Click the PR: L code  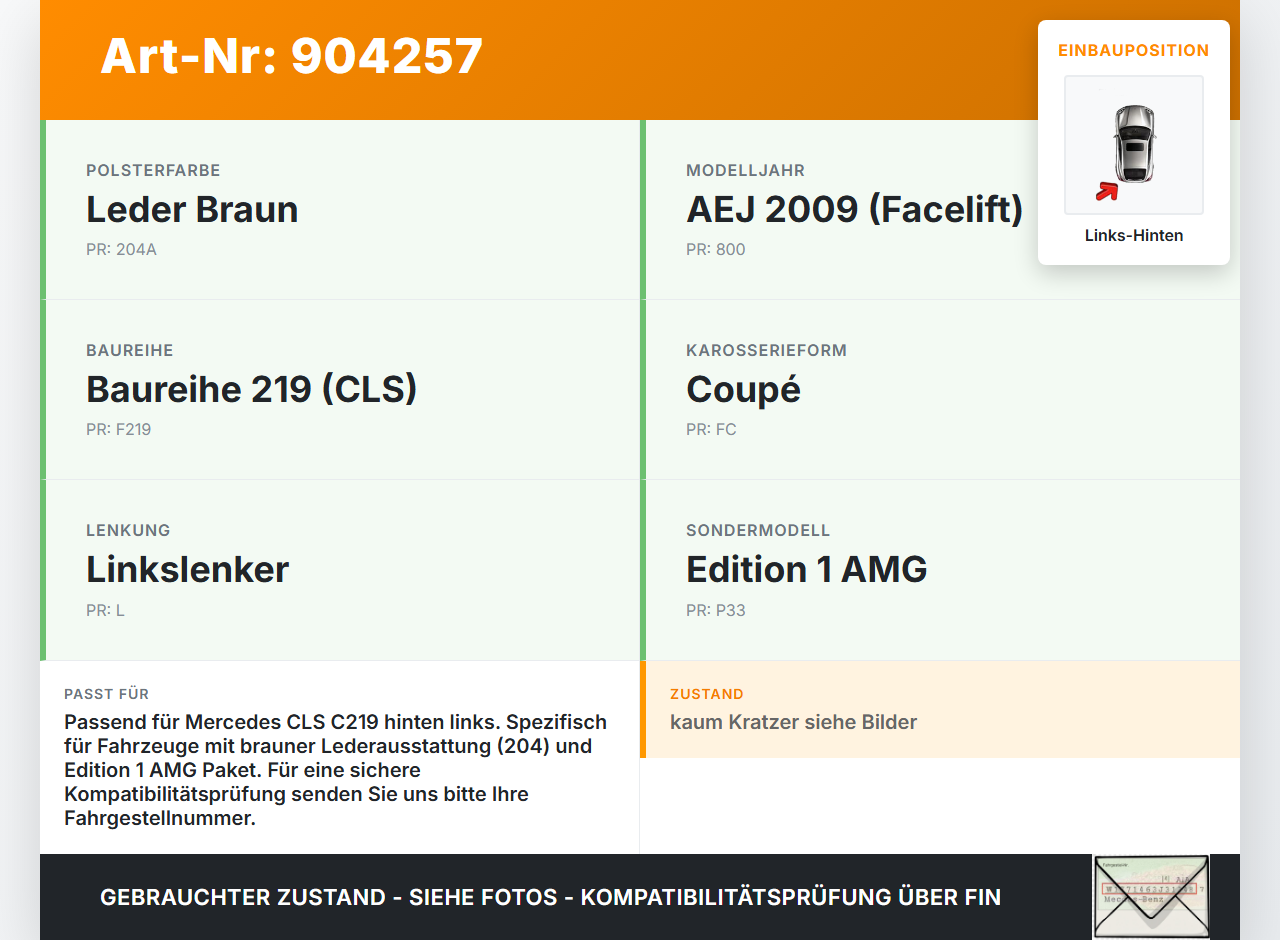(x=105, y=610)
